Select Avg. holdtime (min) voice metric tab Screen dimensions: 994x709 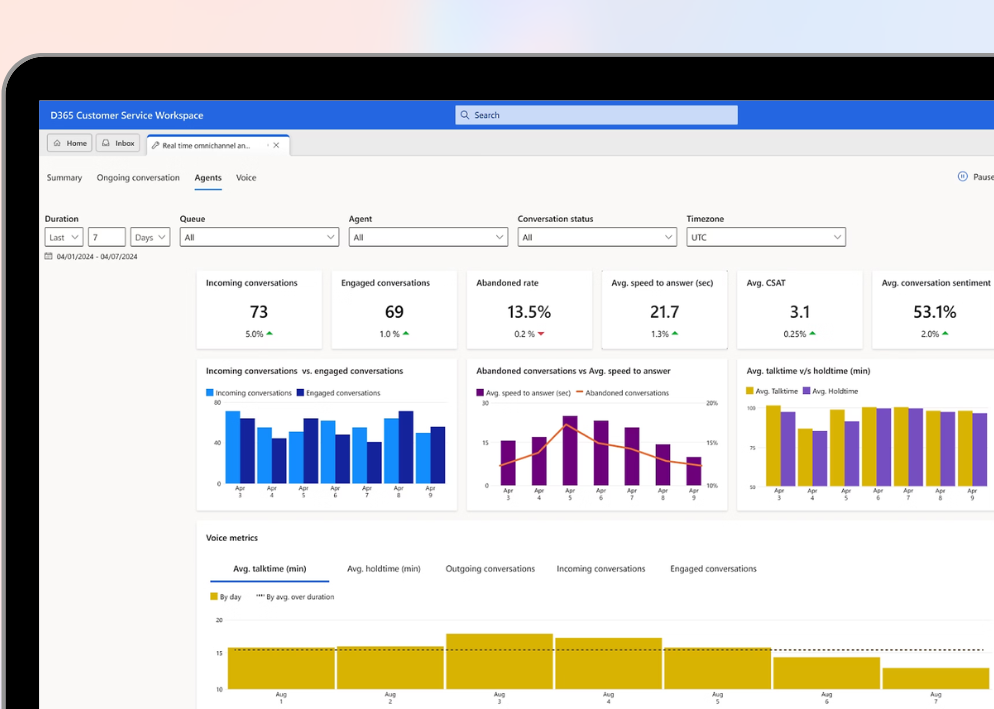[384, 569]
